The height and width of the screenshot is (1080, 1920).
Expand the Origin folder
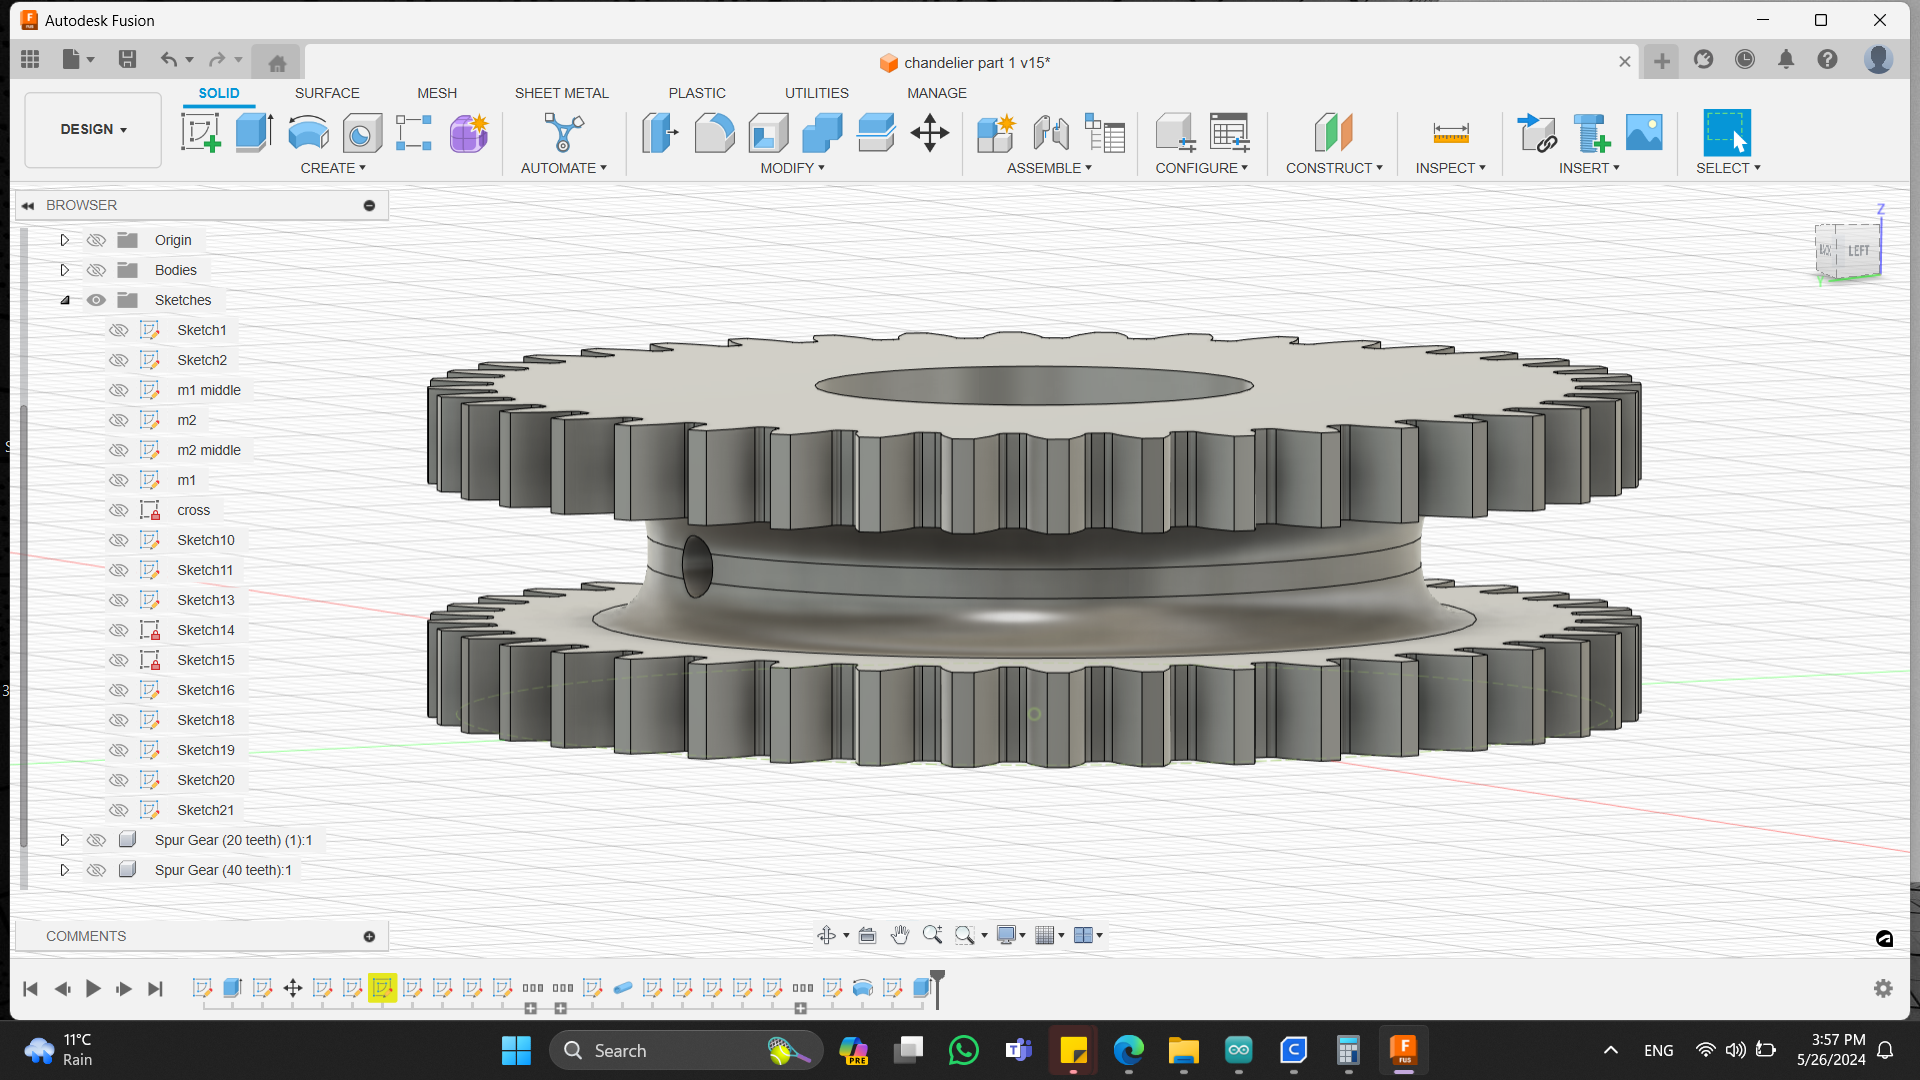[x=65, y=240]
